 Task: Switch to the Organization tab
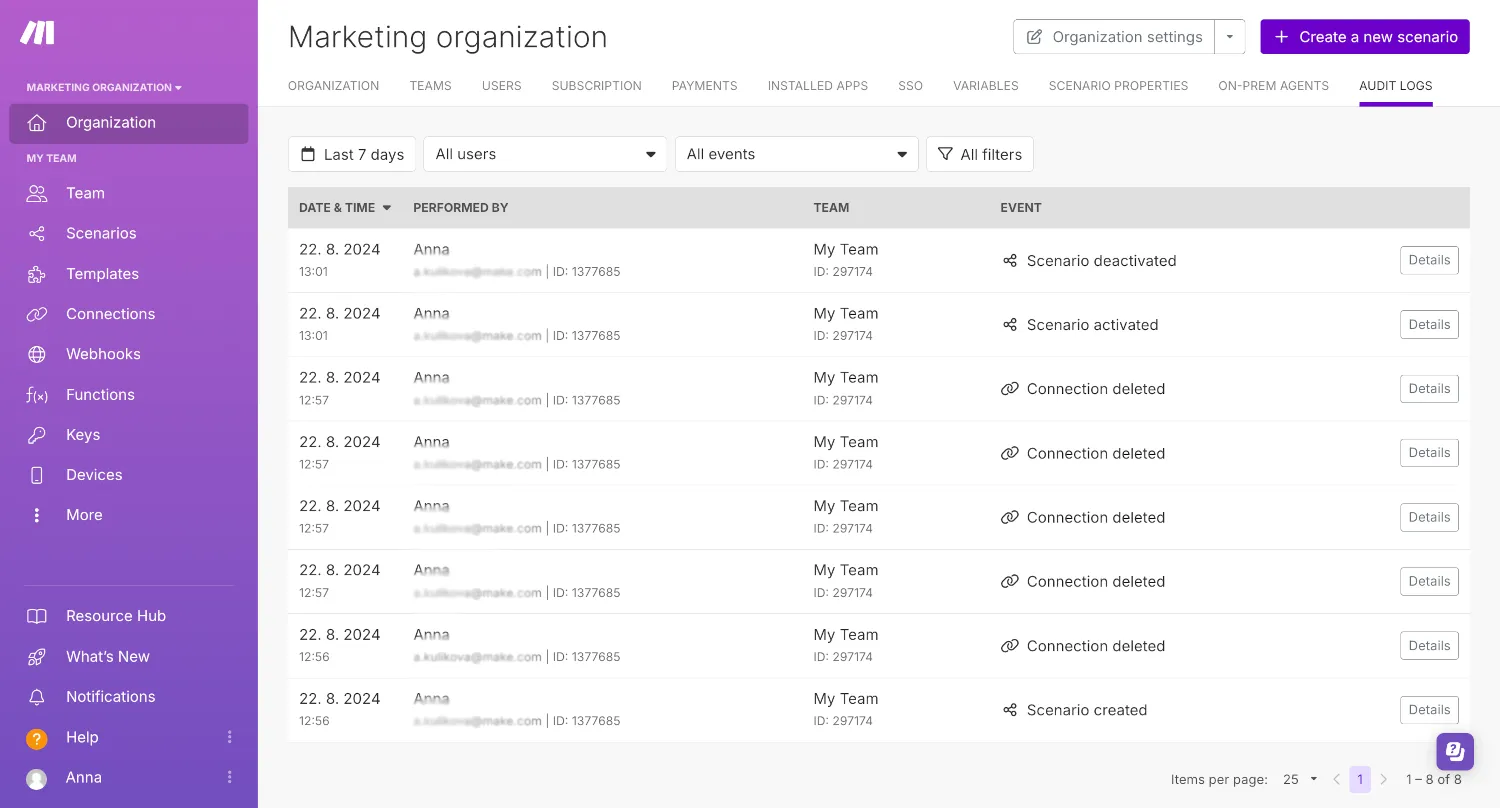tap(333, 86)
